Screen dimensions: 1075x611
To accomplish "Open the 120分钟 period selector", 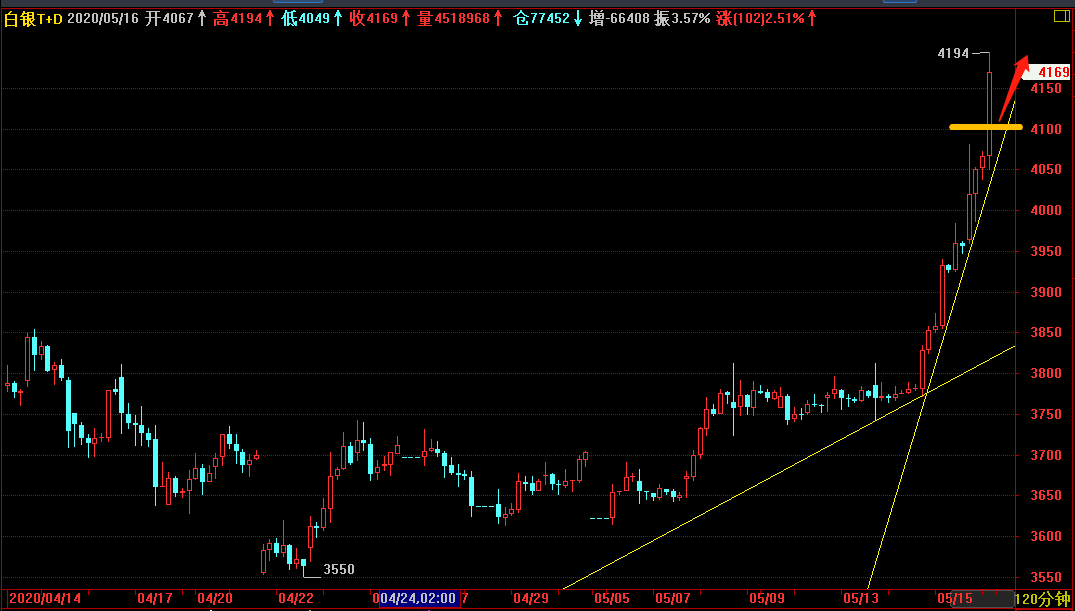I will click(x=1043, y=599).
